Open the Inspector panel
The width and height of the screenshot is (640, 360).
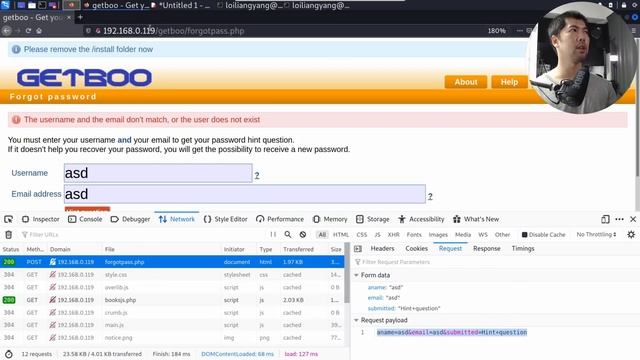click(x=41, y=219)
